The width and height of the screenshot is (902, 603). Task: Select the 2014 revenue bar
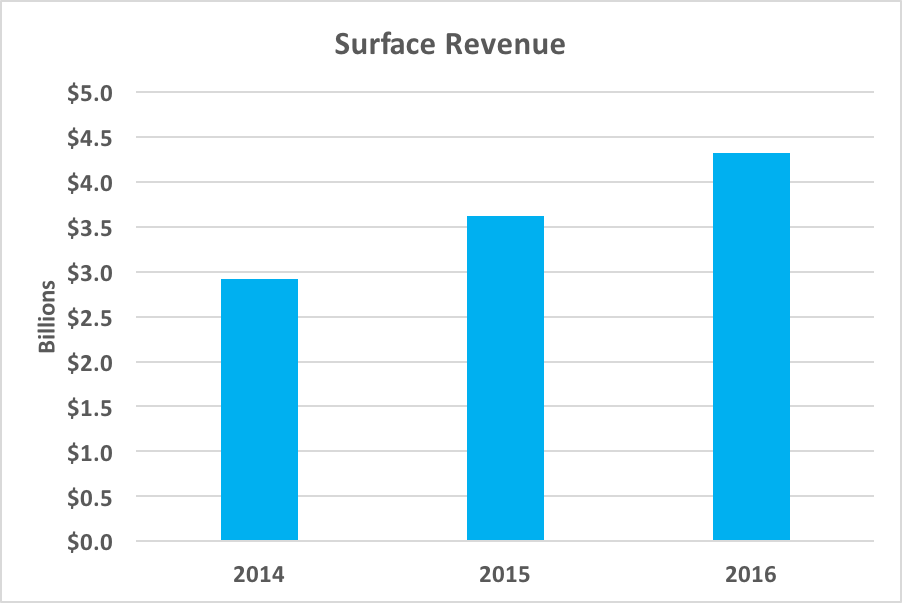[x=258, y=410]
